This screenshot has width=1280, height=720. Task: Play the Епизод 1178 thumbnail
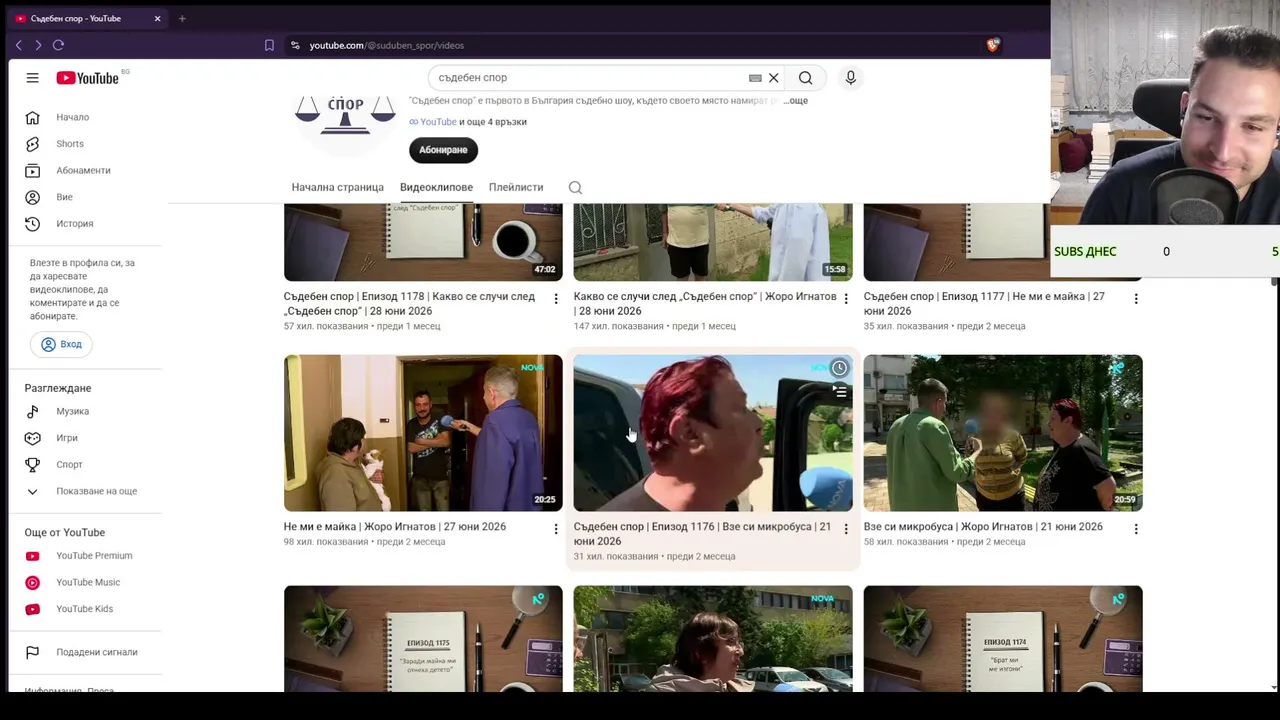tap(423, 242)
